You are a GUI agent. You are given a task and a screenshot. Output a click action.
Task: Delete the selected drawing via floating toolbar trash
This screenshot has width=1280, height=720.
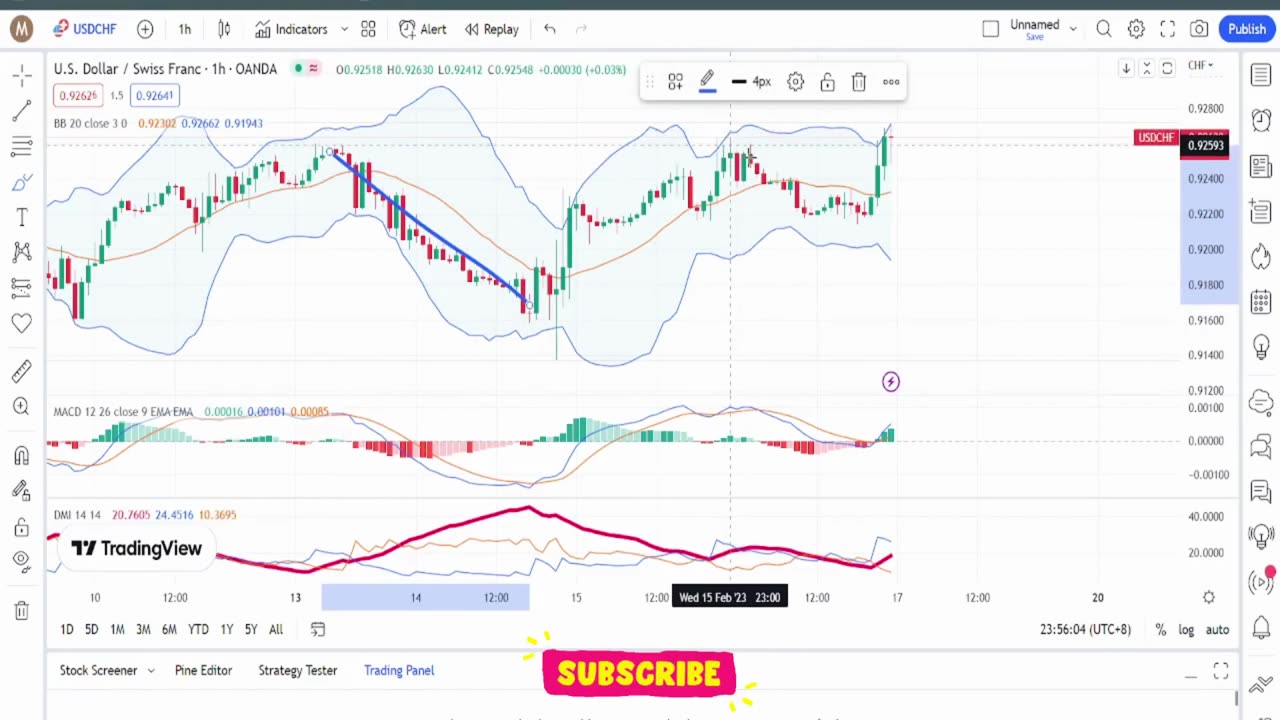pos(859,82)
